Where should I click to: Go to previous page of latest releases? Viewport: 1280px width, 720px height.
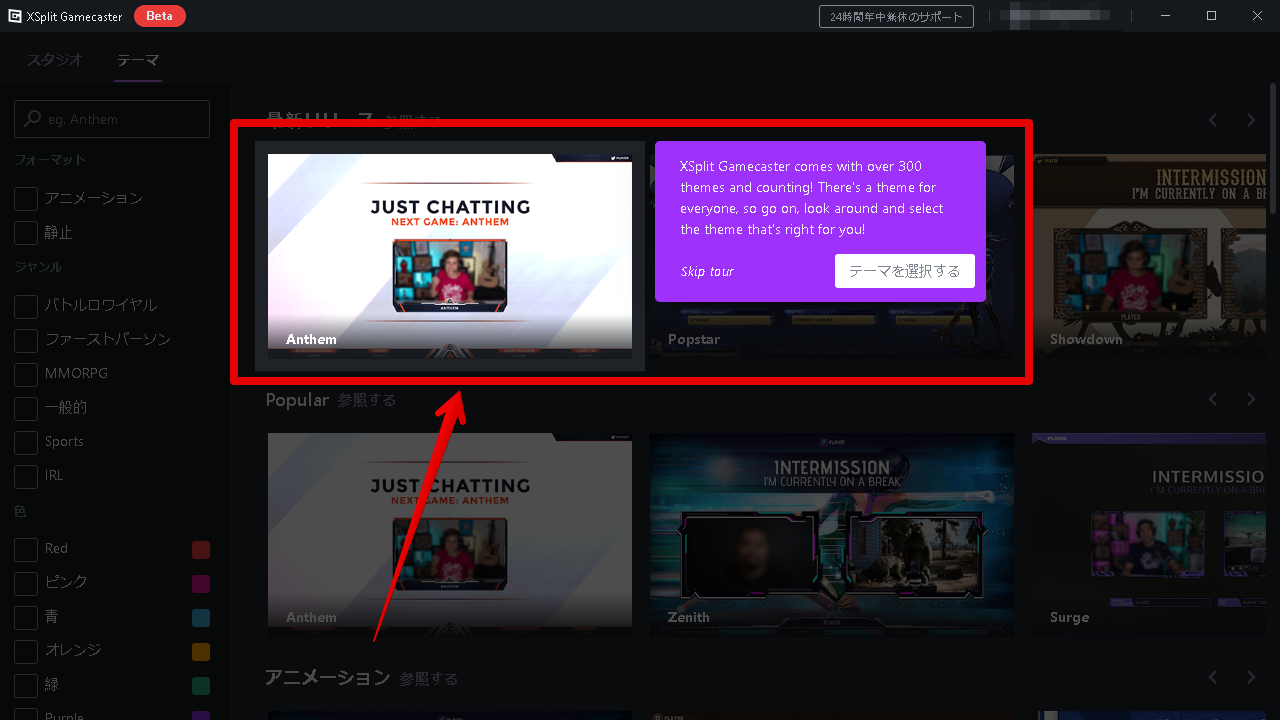pos(1213,120)
